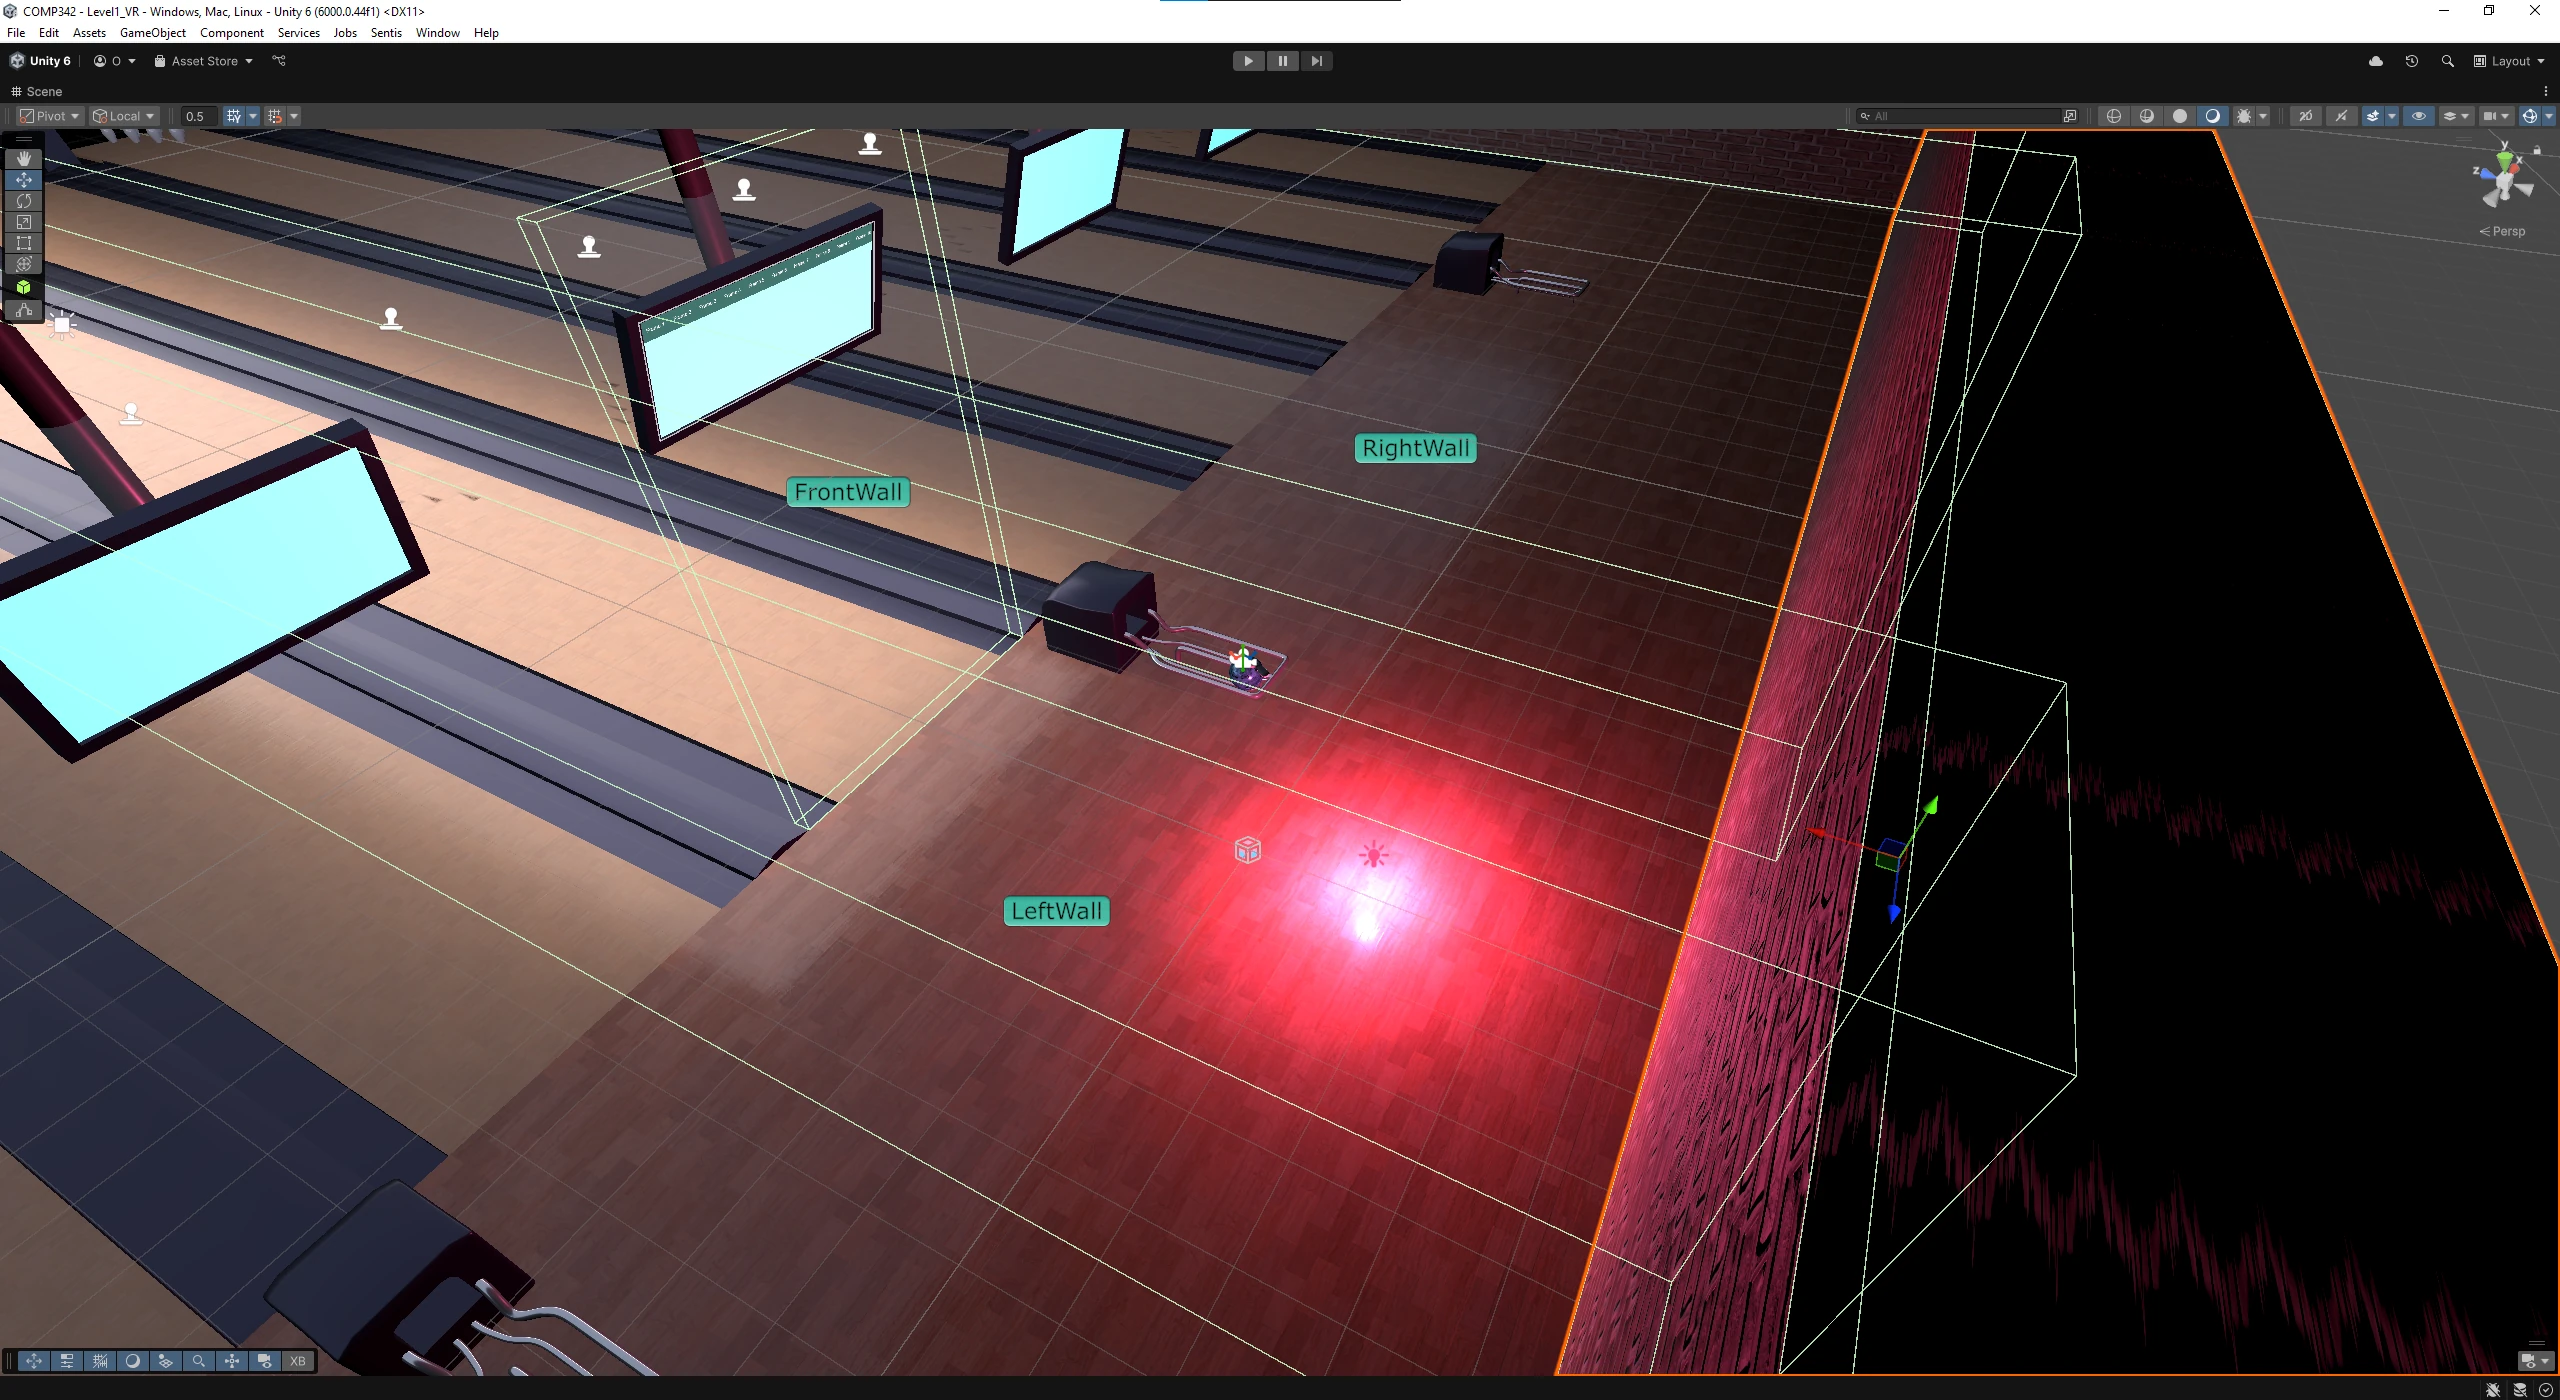
Task: Open the Undo History icon
Action: [x=2411, y=61]
